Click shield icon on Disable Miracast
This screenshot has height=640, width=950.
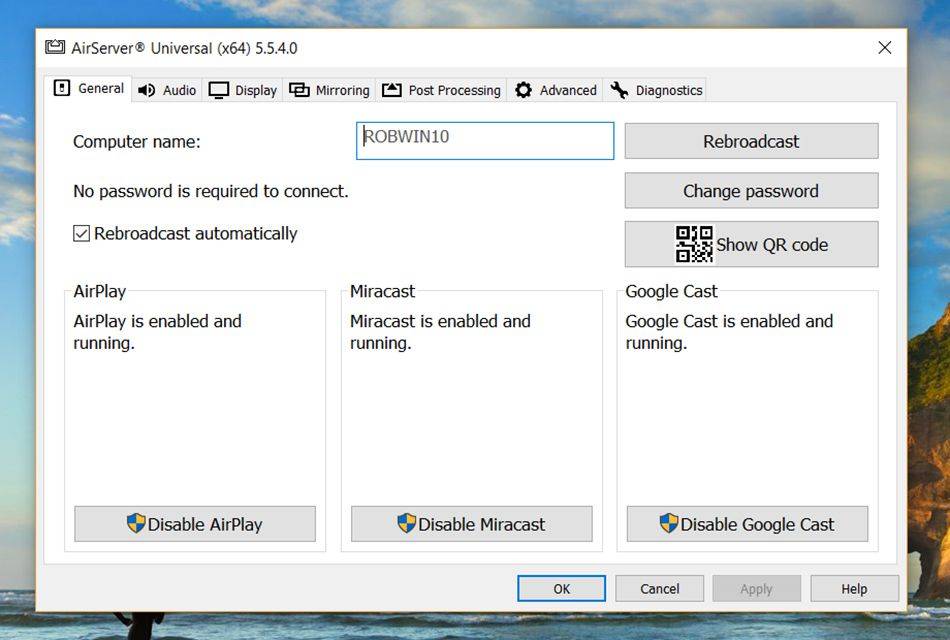407,523
